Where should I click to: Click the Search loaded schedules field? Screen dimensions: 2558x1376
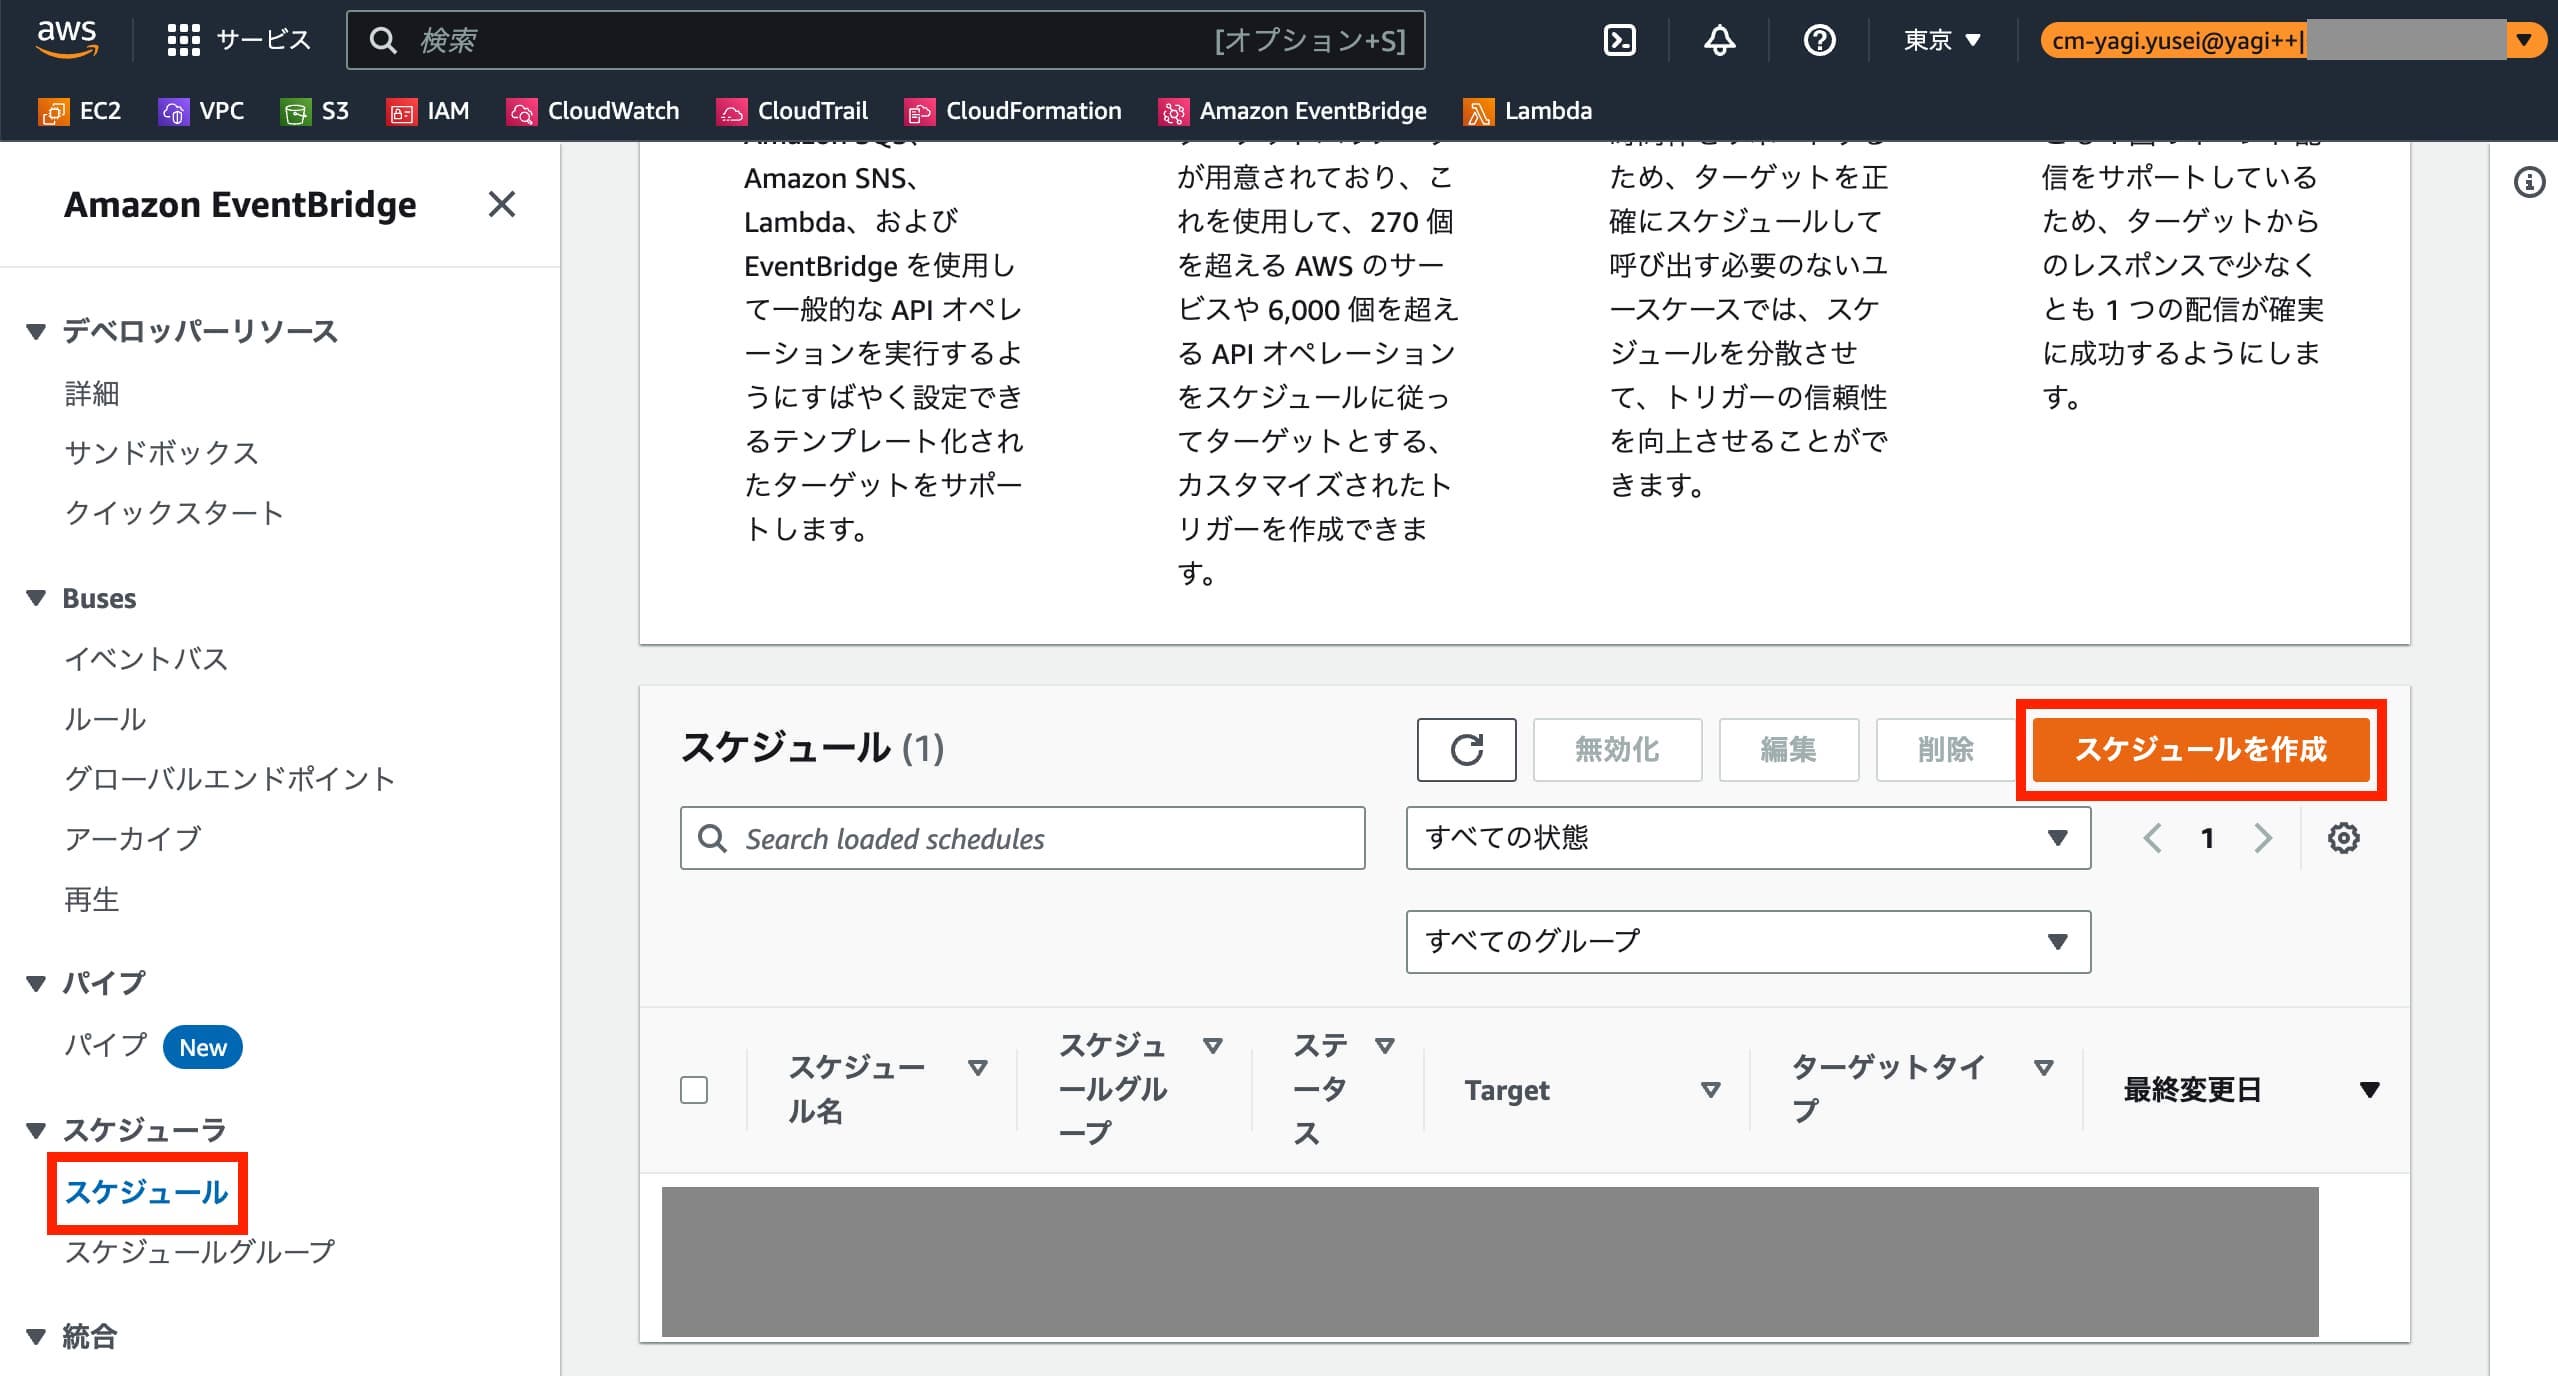click(1022, 838)
